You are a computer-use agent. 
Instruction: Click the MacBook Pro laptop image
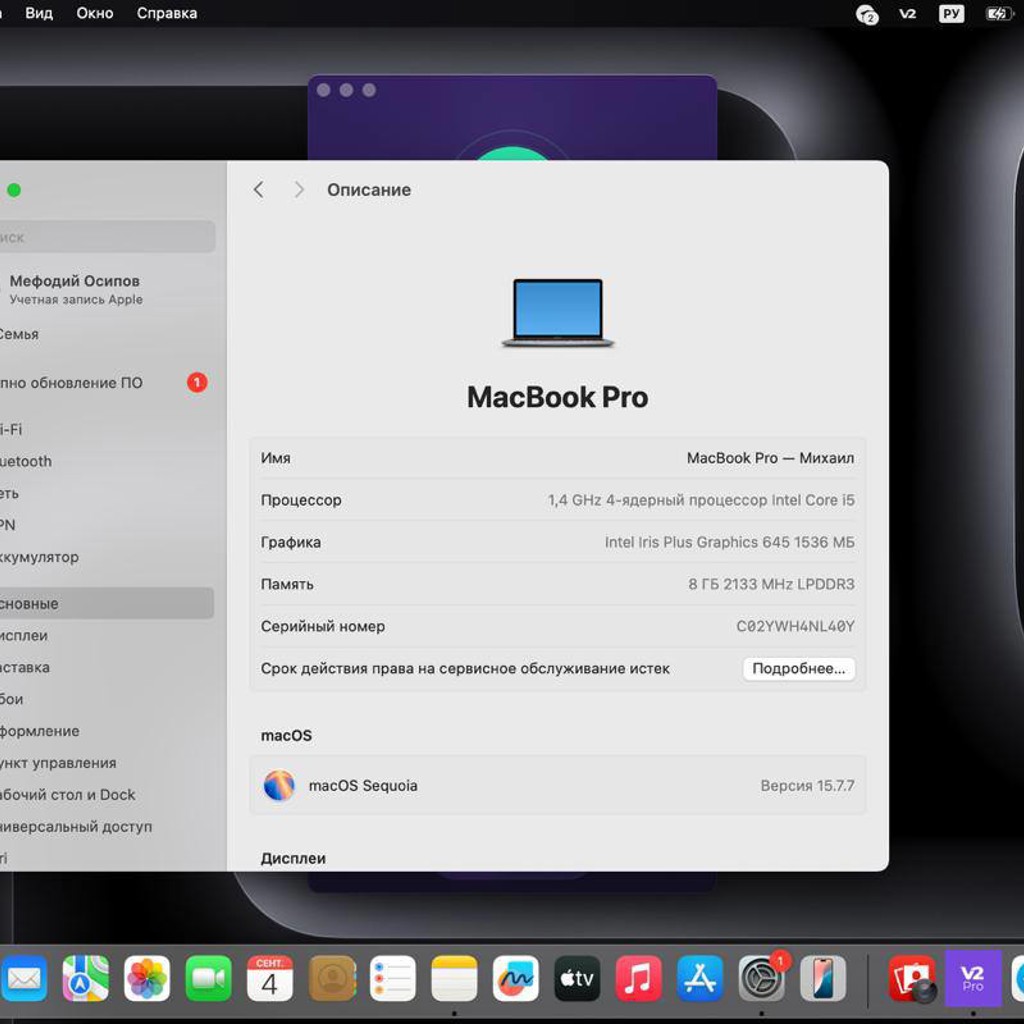(558, 313)
